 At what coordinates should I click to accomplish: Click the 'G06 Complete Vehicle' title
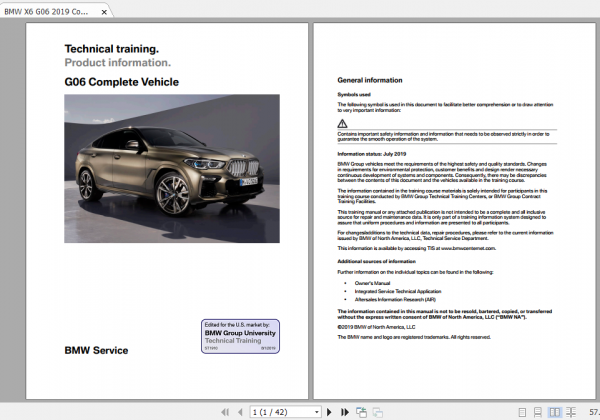point(122,82)
